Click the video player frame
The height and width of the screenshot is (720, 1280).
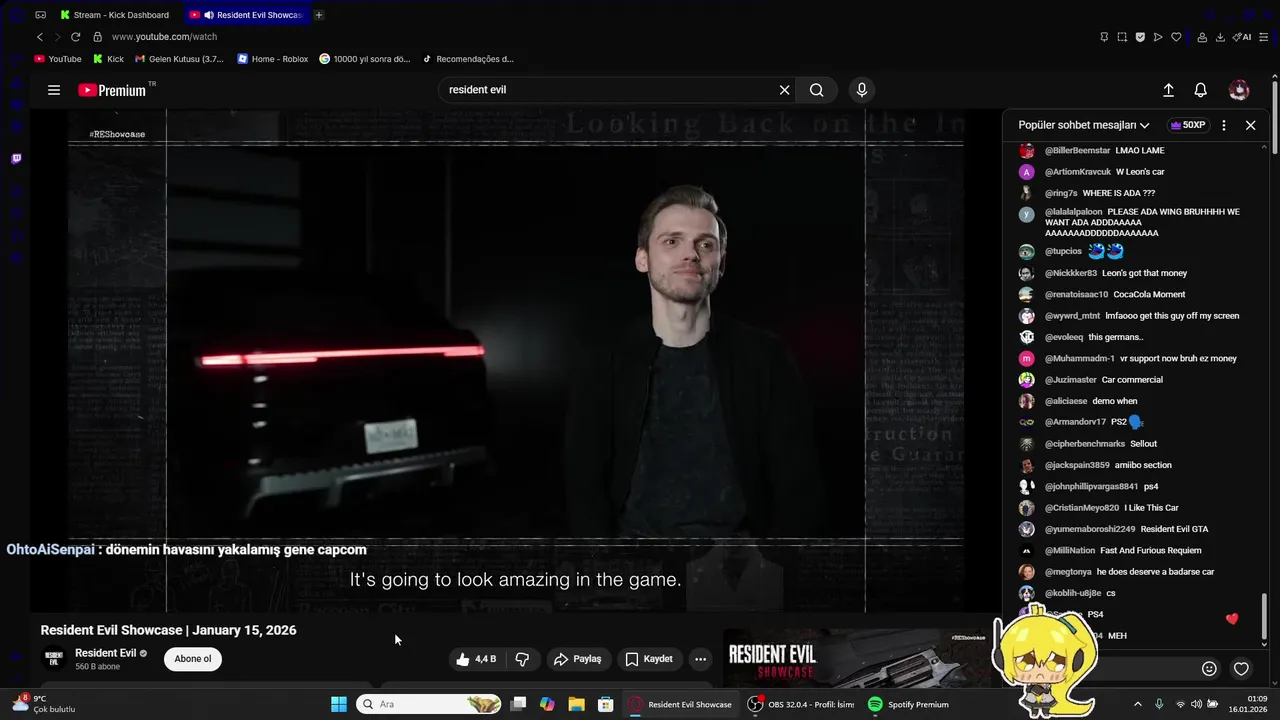click(515, 360)
